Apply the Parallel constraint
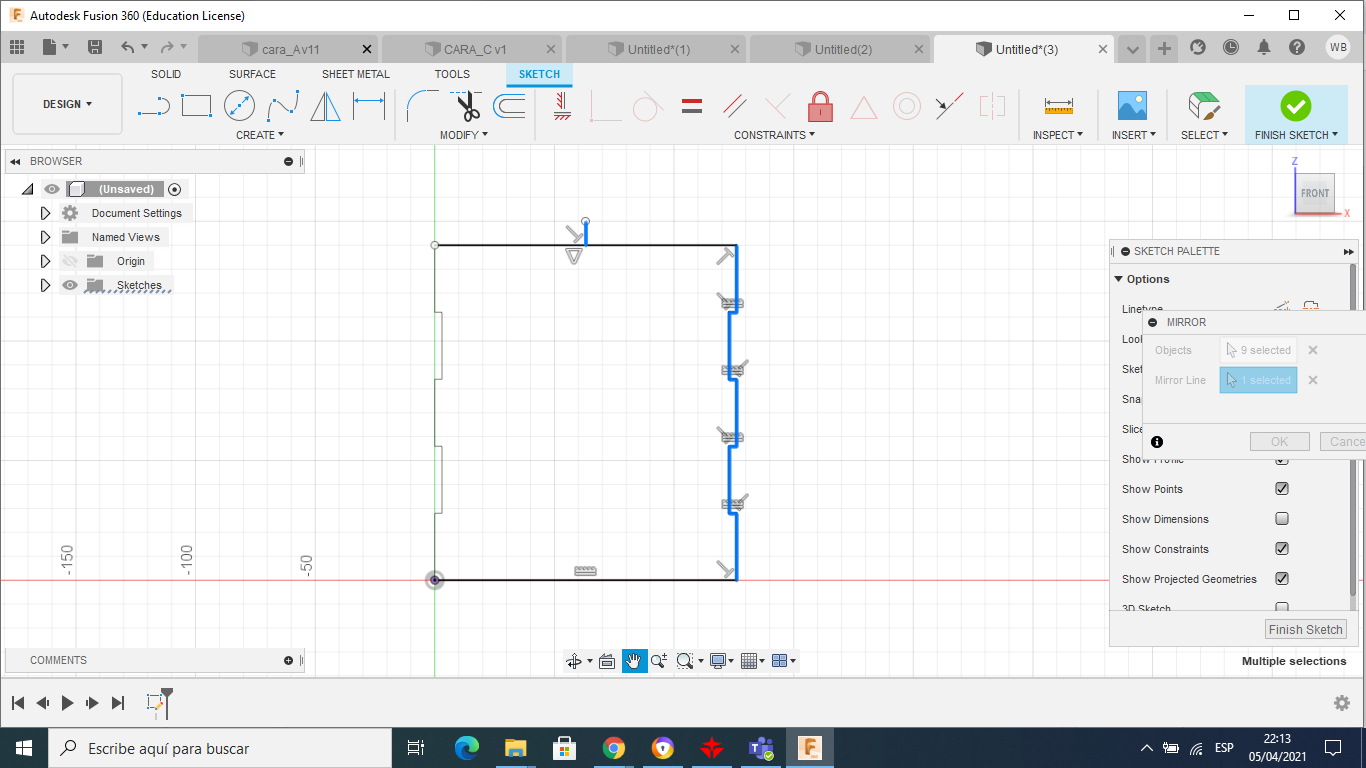 [734, 106]
